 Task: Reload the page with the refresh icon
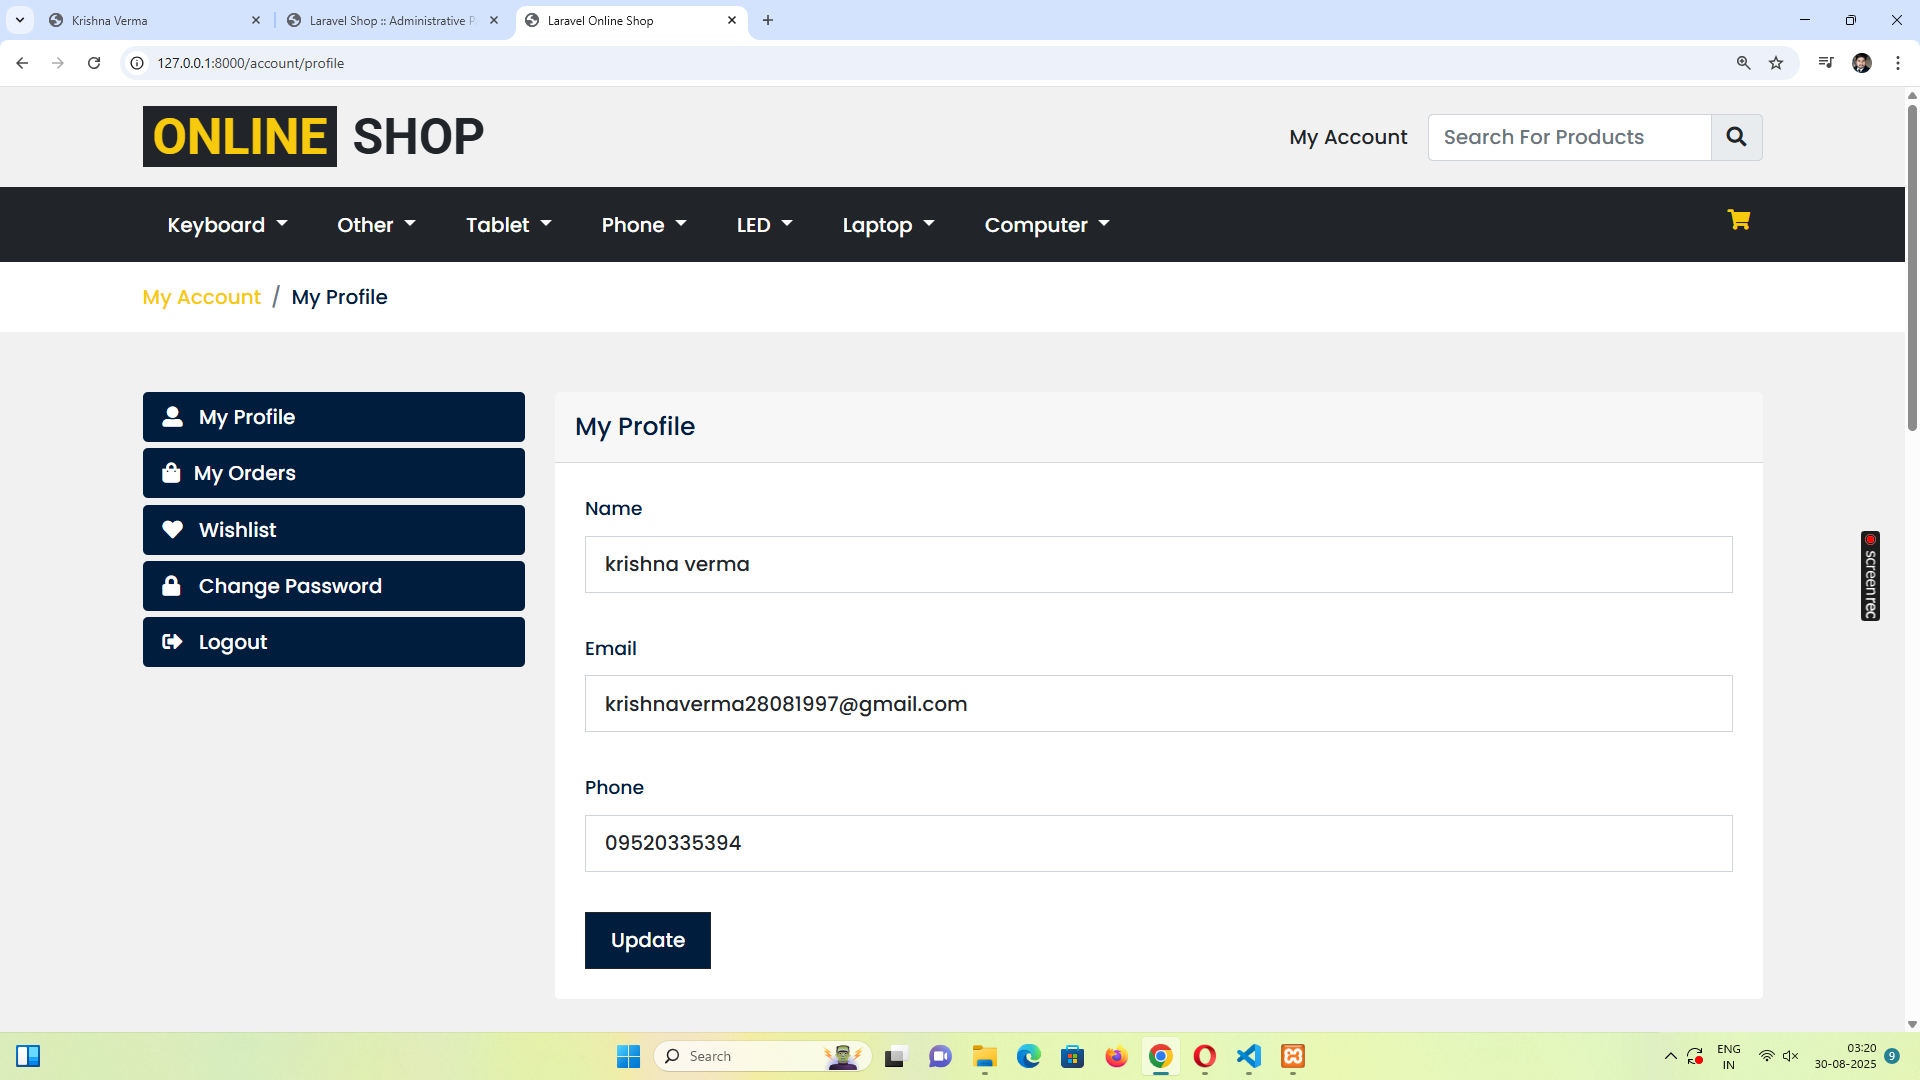94,63
